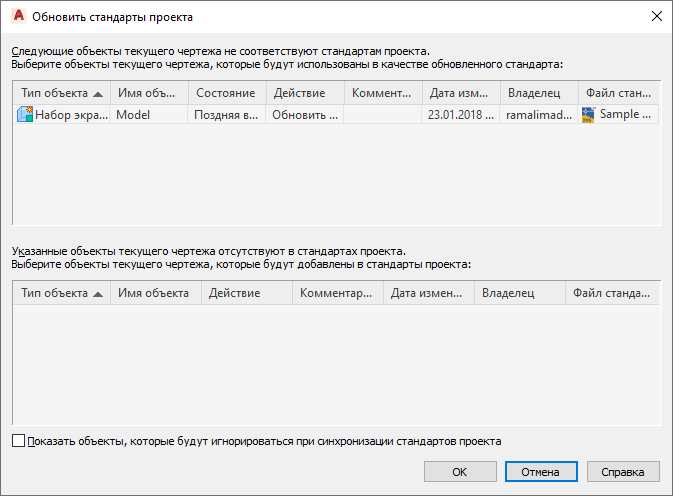Open the Обновить action cell dropdown
The width and height of the screenshot is (673, 496).
coord(304,115)
